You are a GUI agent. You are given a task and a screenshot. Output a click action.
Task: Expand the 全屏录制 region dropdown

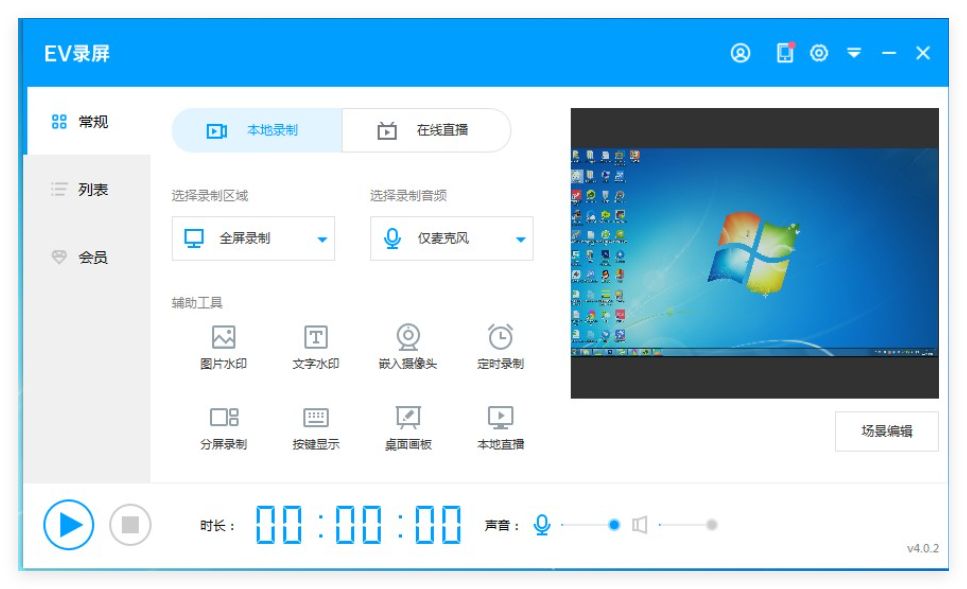[x=253, y=238]
